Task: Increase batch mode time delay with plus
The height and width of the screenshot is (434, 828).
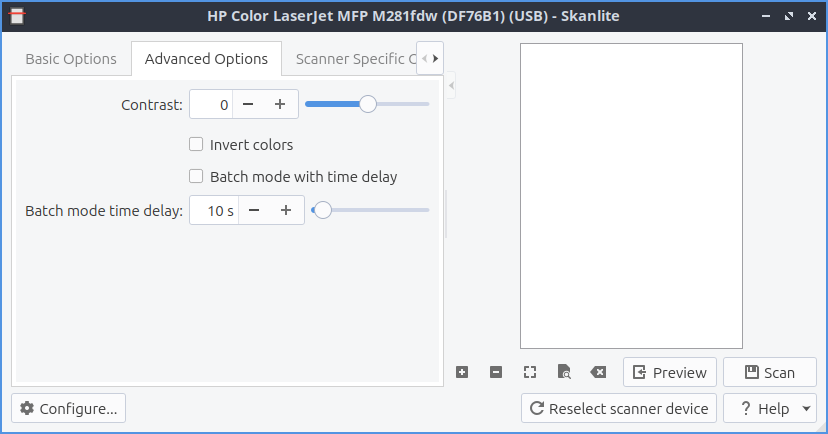Action: tap(286, 210)
